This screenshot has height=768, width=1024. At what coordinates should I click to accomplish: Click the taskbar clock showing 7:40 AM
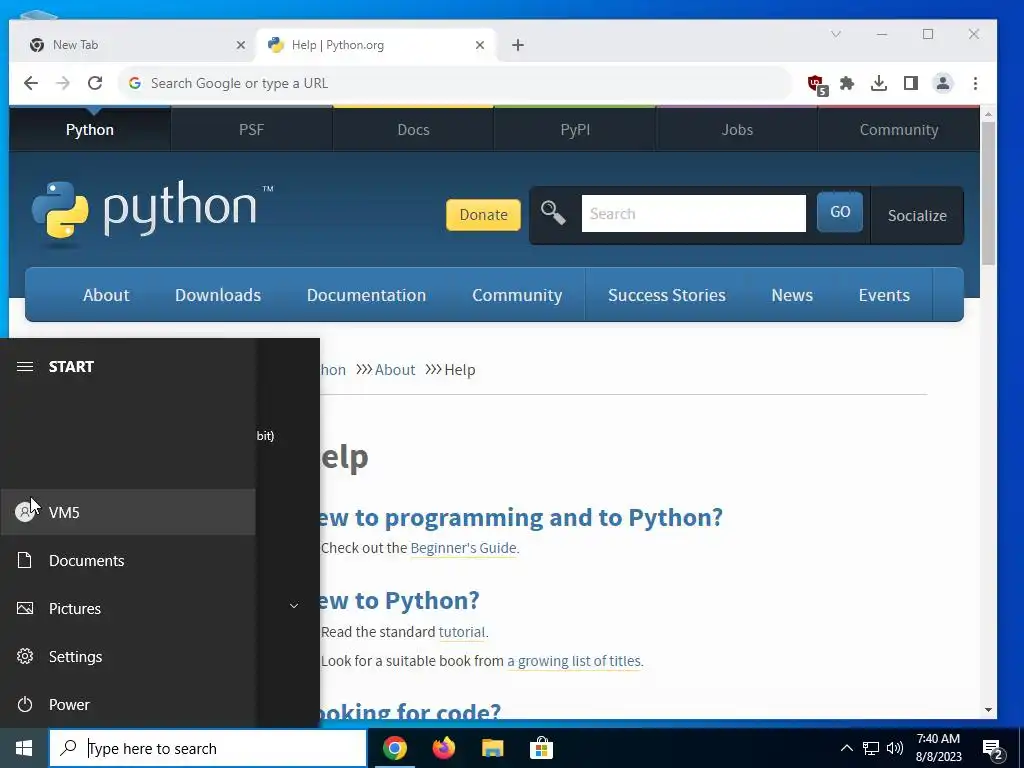[x=938, y=748]
